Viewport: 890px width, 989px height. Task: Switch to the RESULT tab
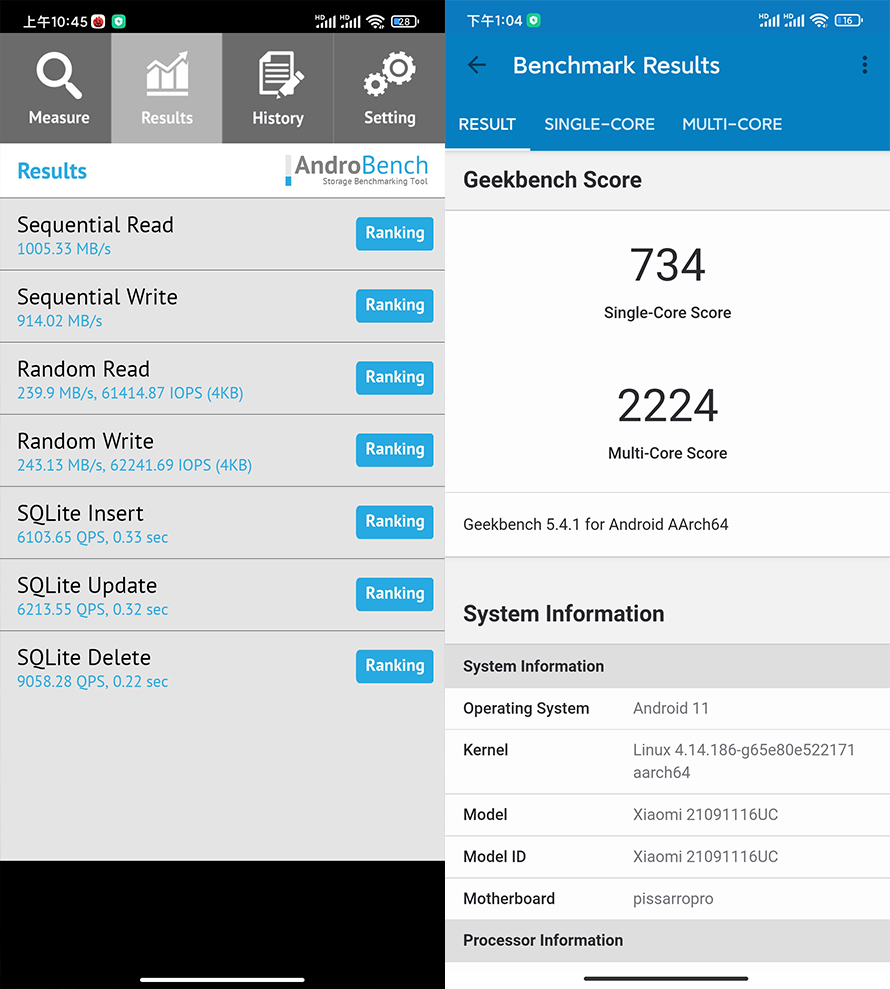click(x=487, y=124)
